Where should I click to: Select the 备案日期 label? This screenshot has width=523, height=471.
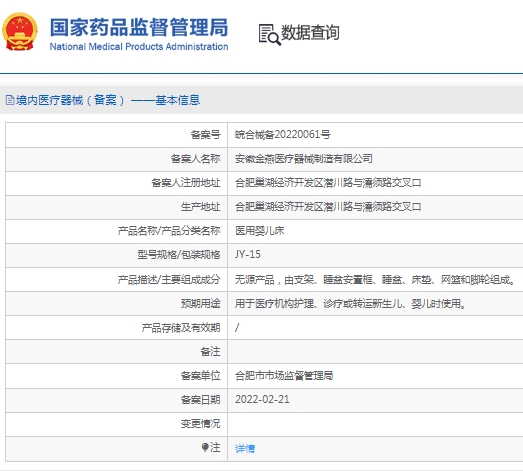(200, 400)
